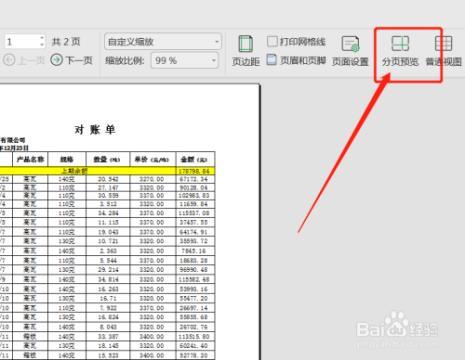Select the 规格 column header

[67, 159]
